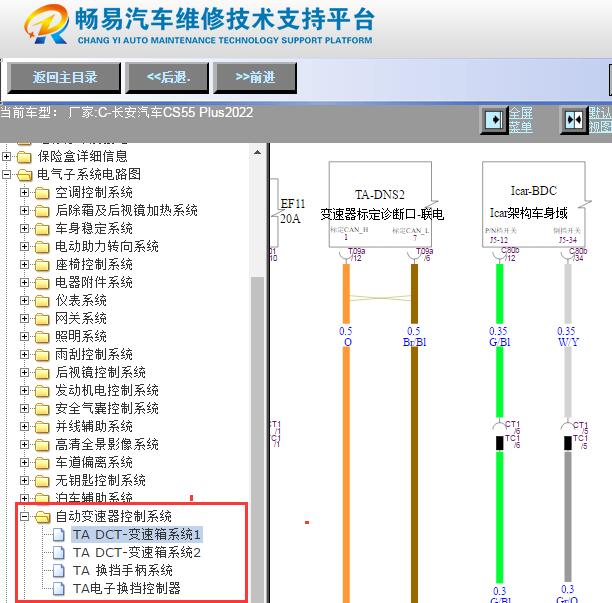612x603 pixels.
Task: Click the TA-DNS2 connector box
Action: [x=380, y=205]
